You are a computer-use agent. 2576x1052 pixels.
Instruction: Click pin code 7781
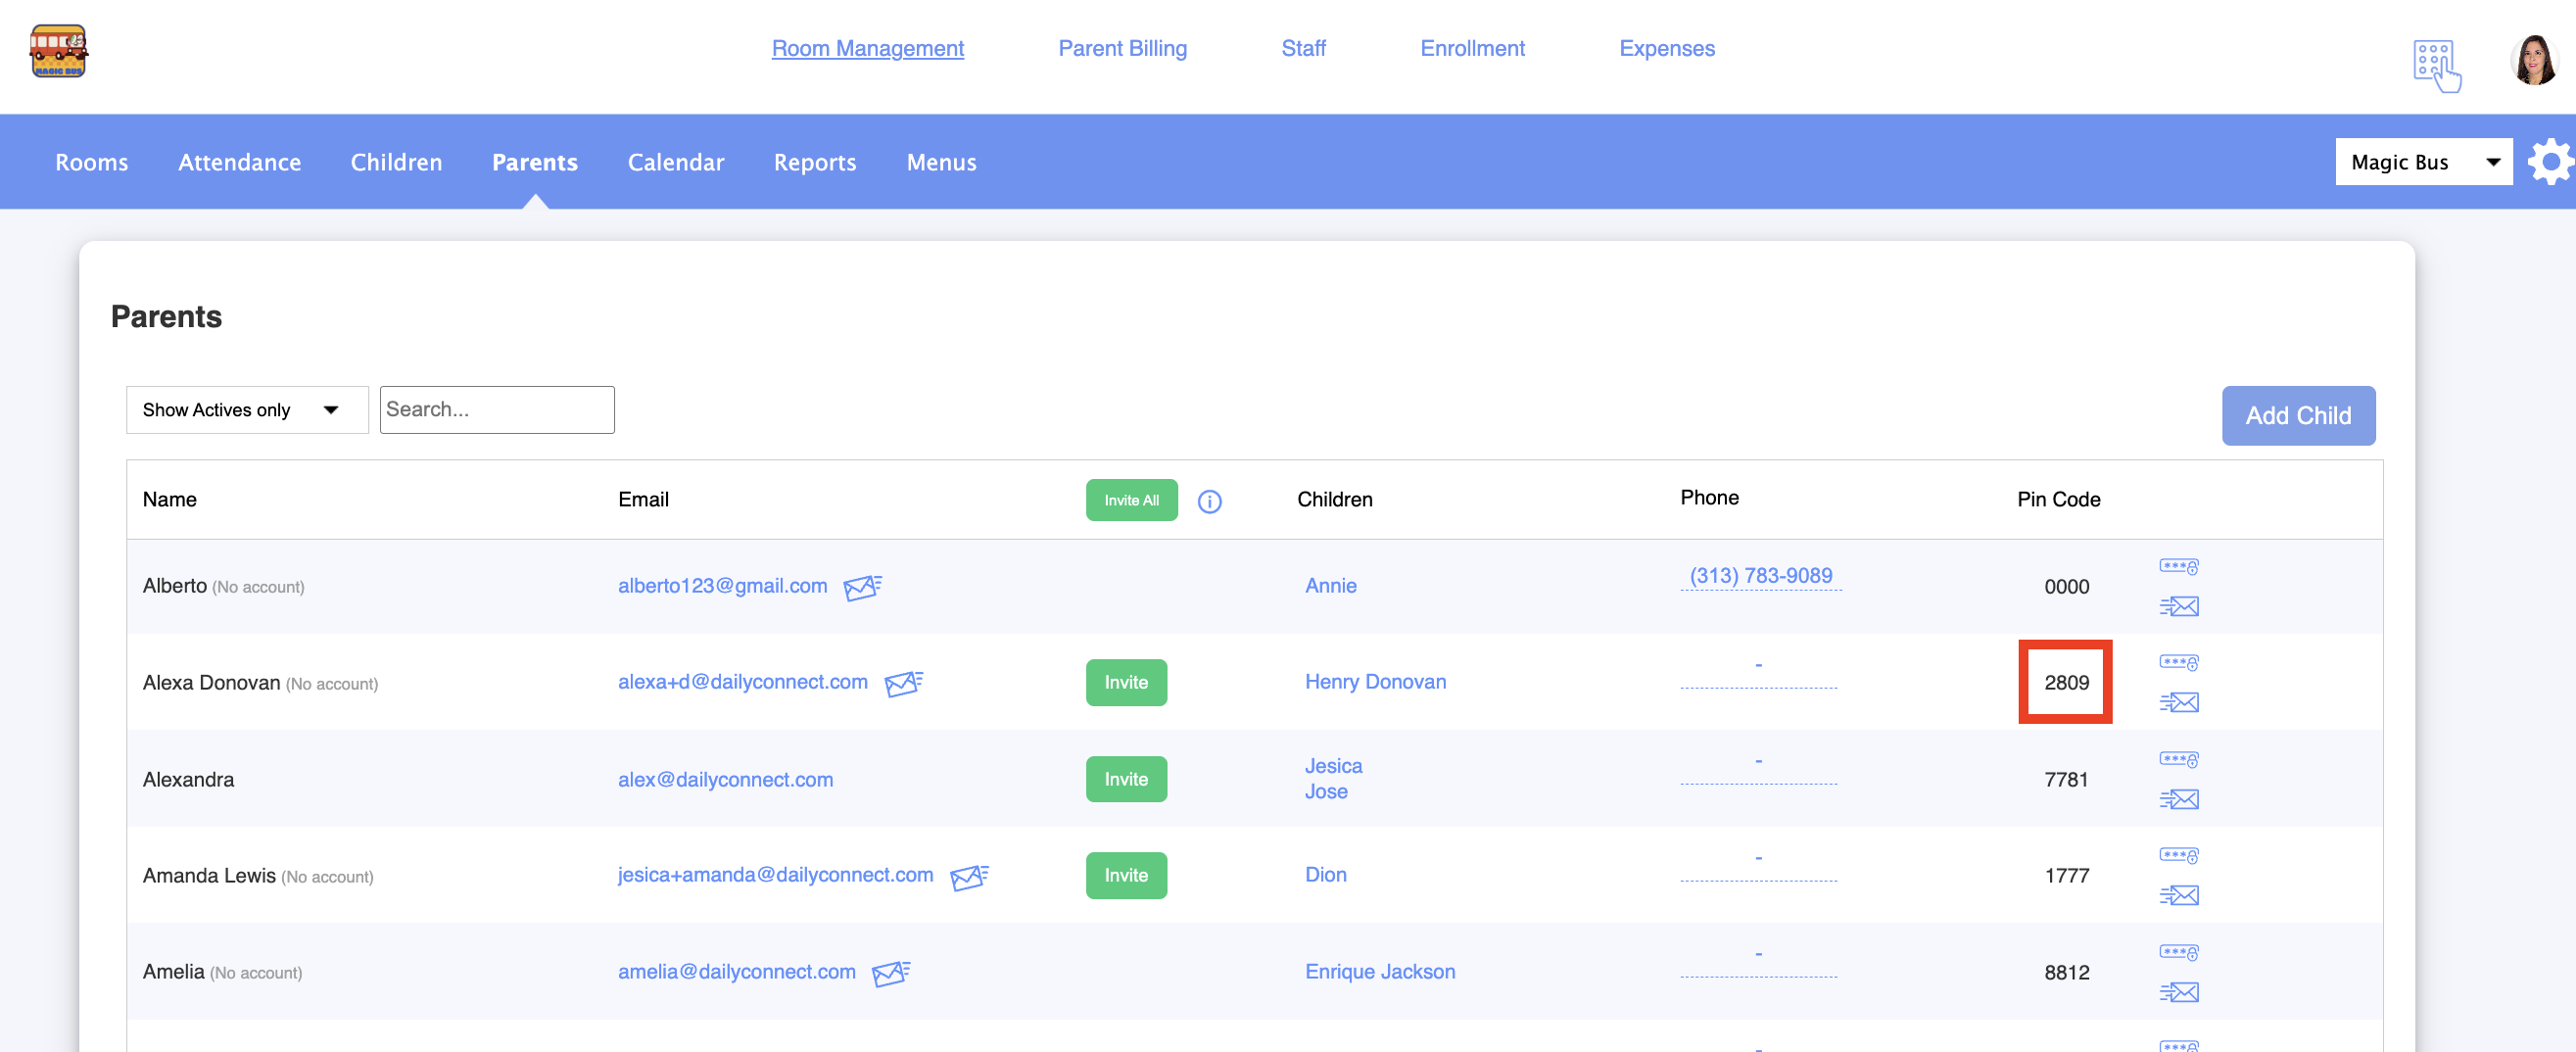(2066, 780)
